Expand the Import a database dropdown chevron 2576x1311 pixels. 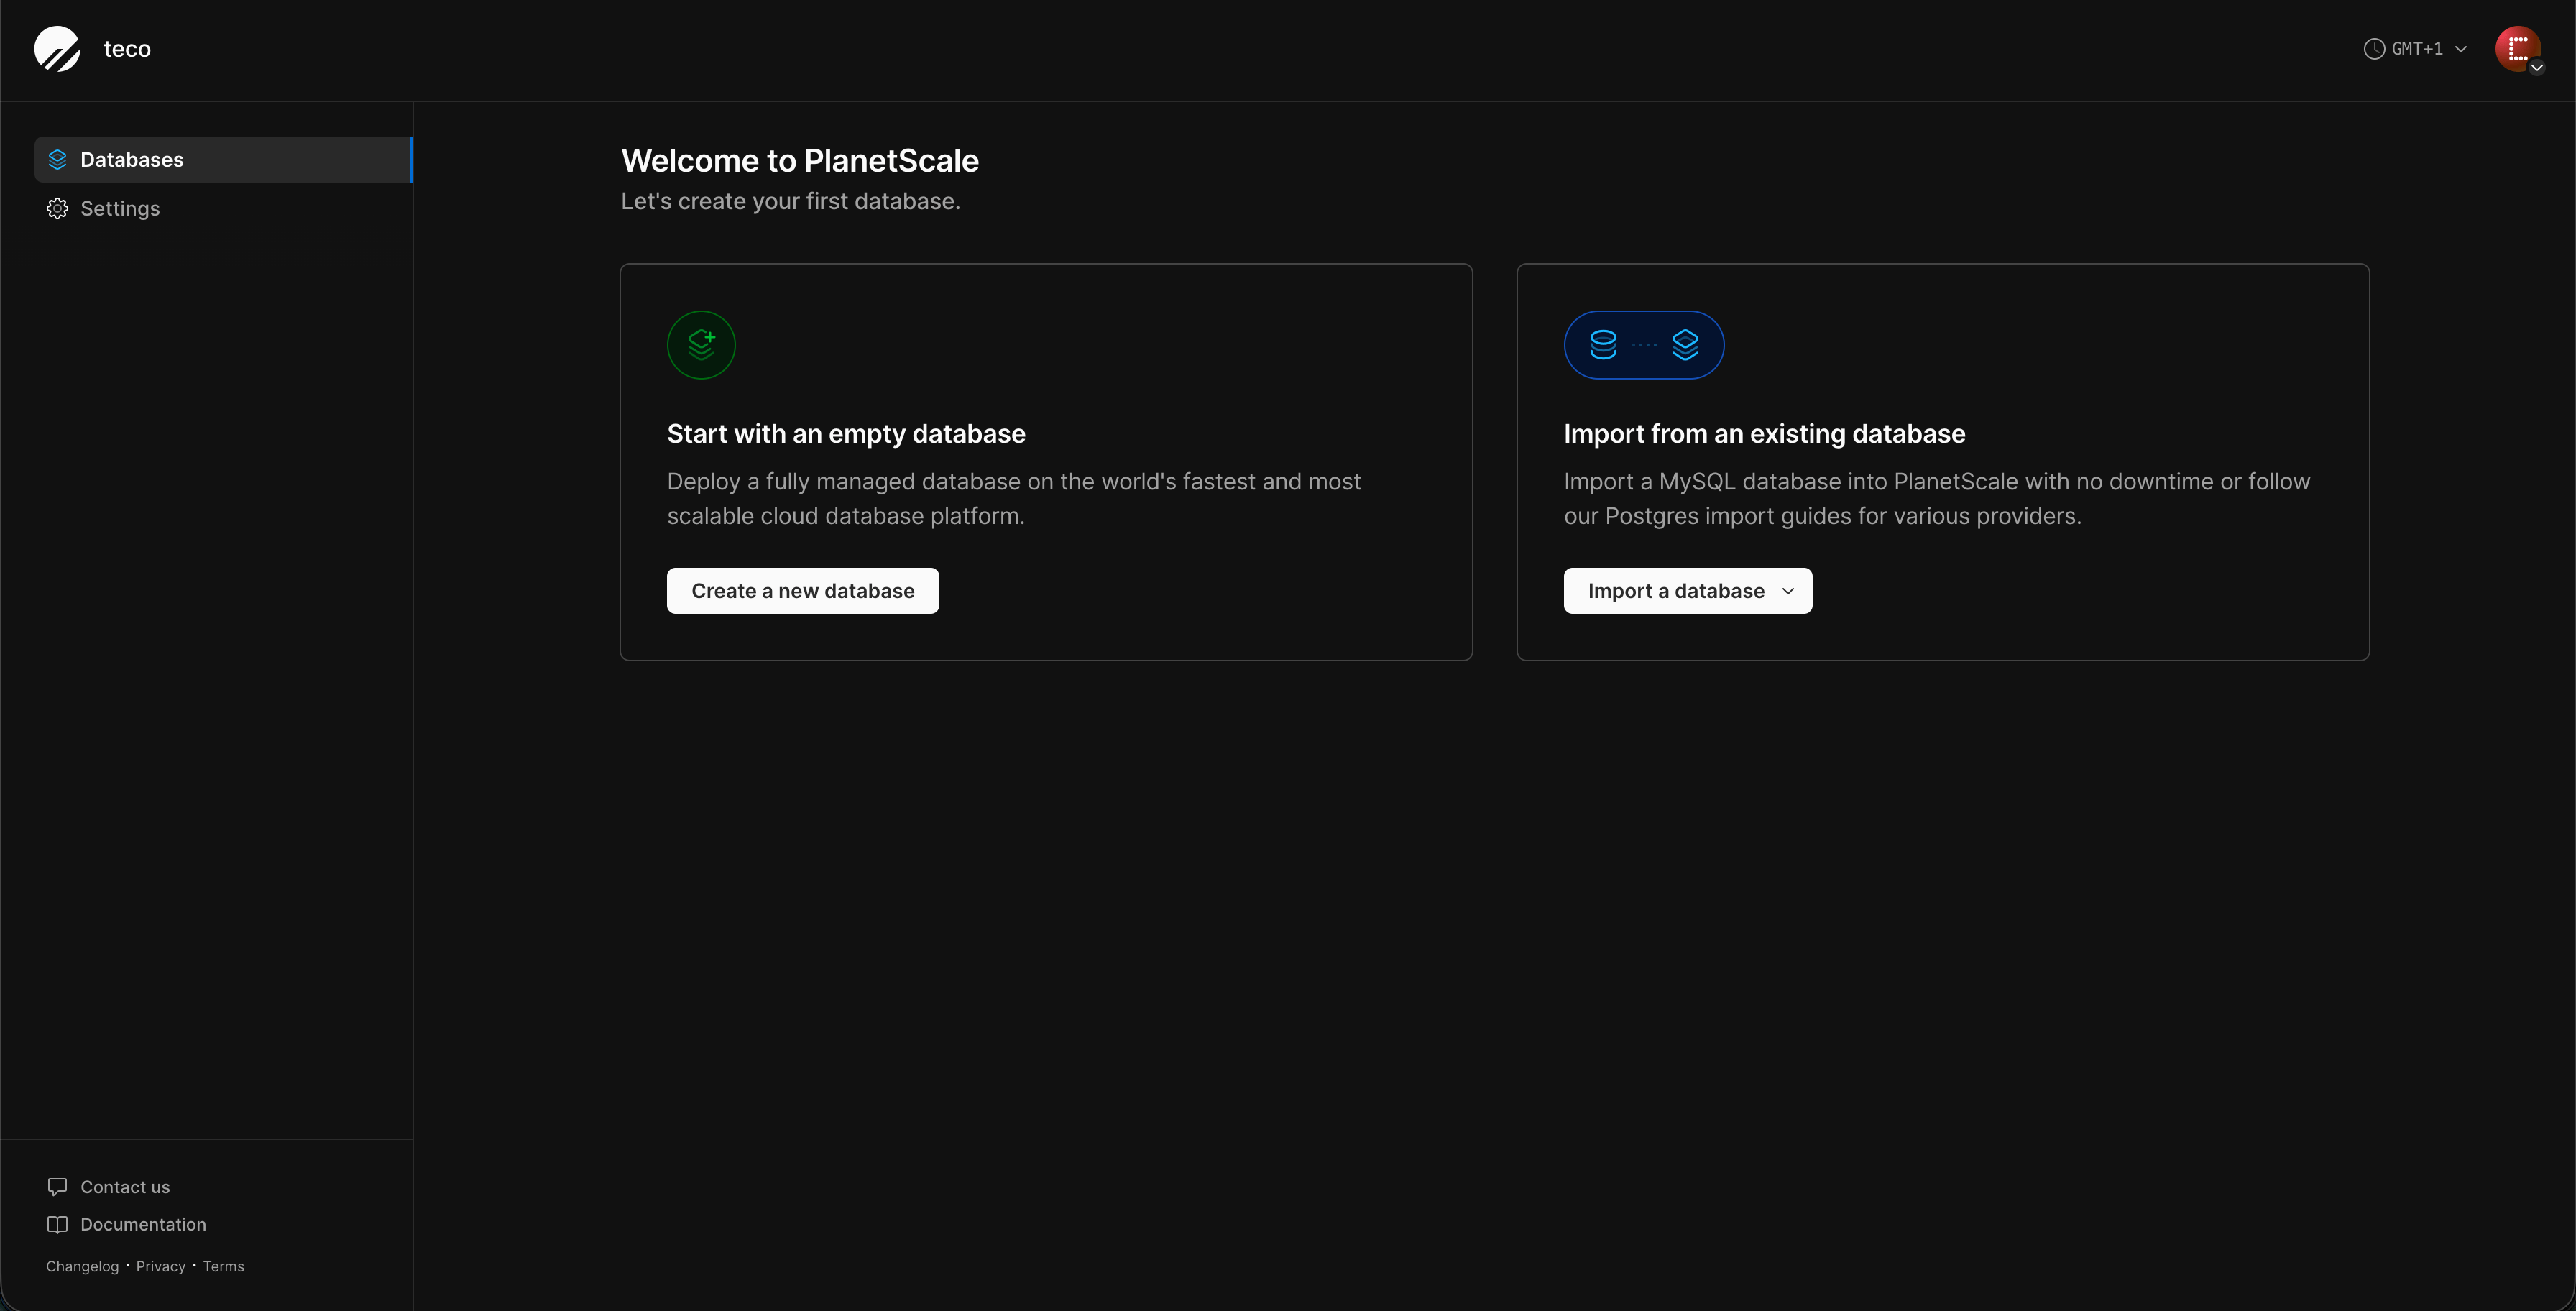coord(1789,590)
